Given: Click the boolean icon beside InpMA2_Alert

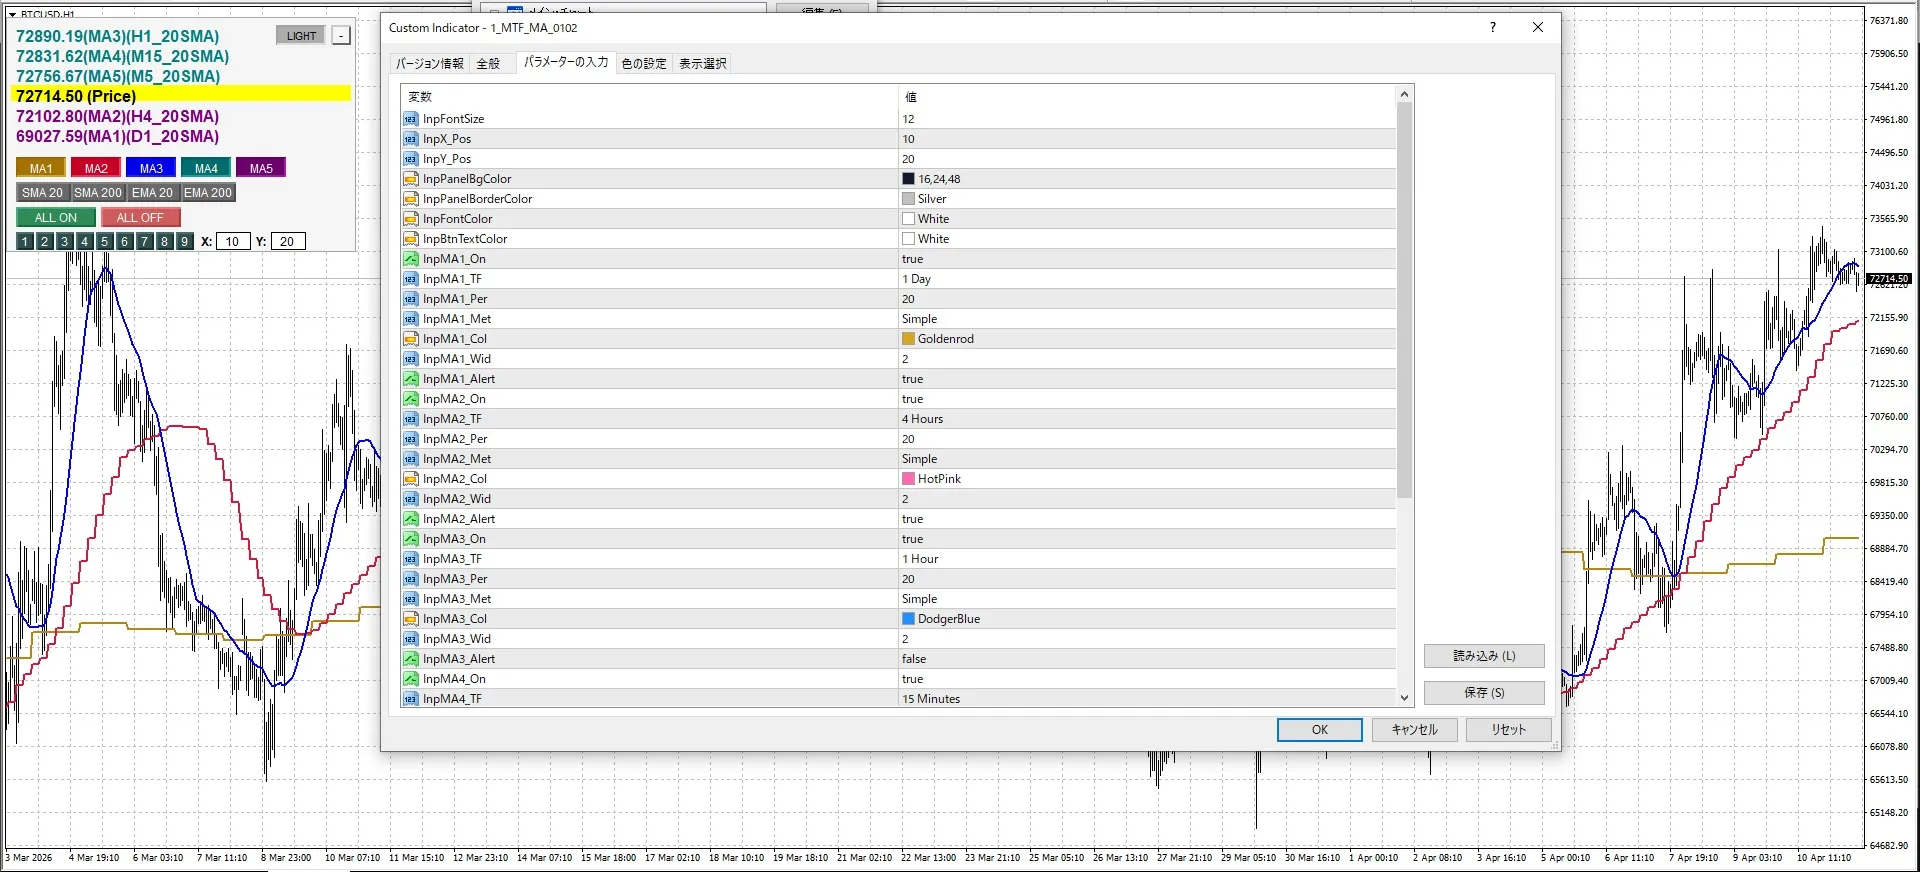Looking at the screenshot, I should 410,519.
